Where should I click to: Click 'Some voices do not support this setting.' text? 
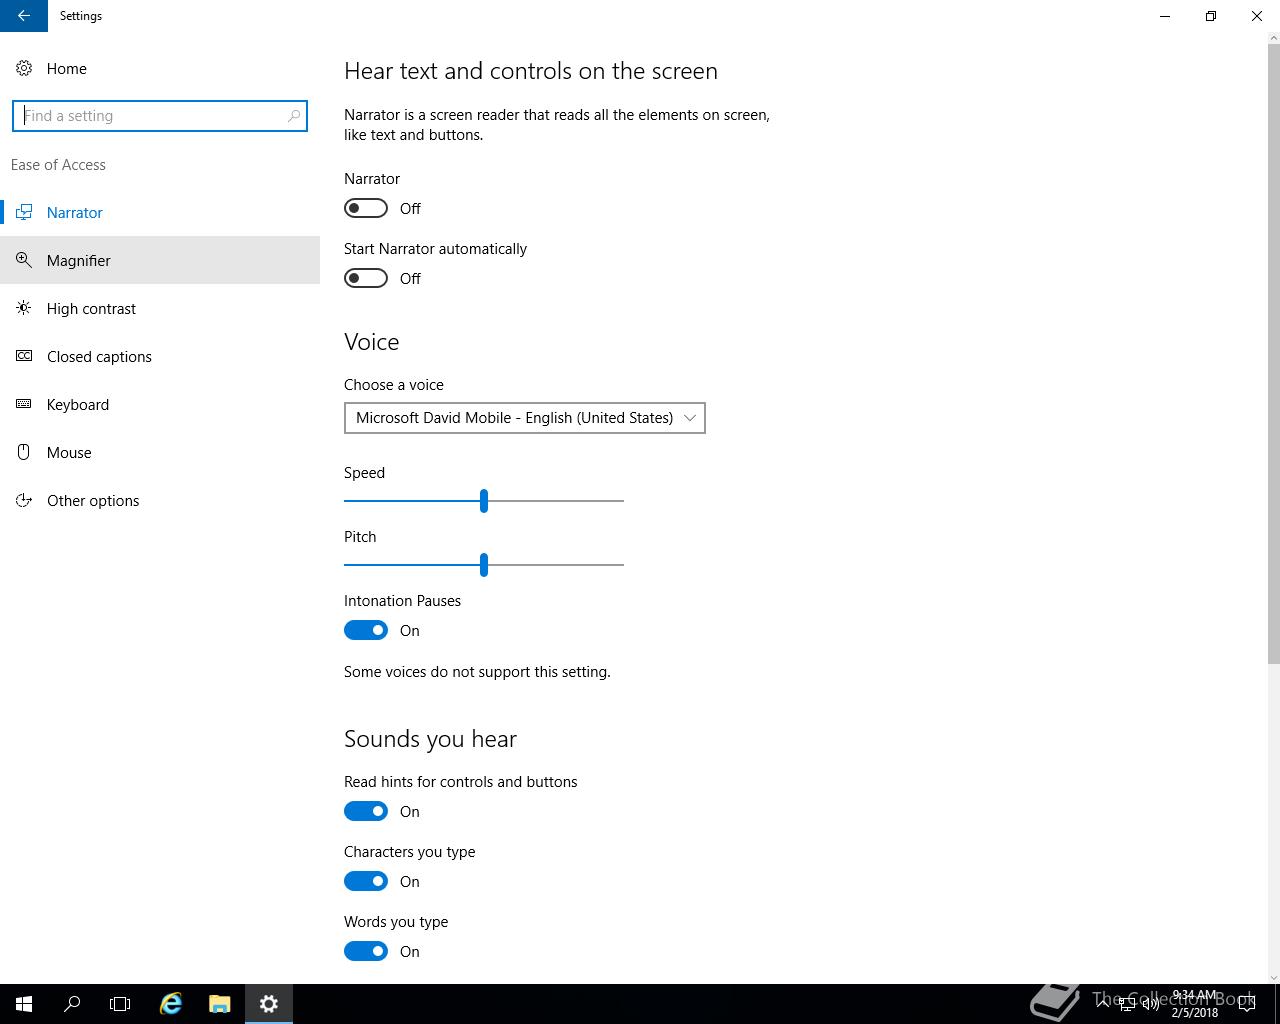click(x=477, y=672)
